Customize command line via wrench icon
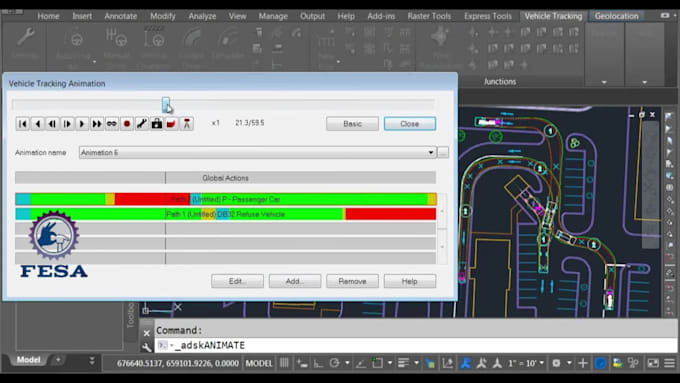 (147, 347)
